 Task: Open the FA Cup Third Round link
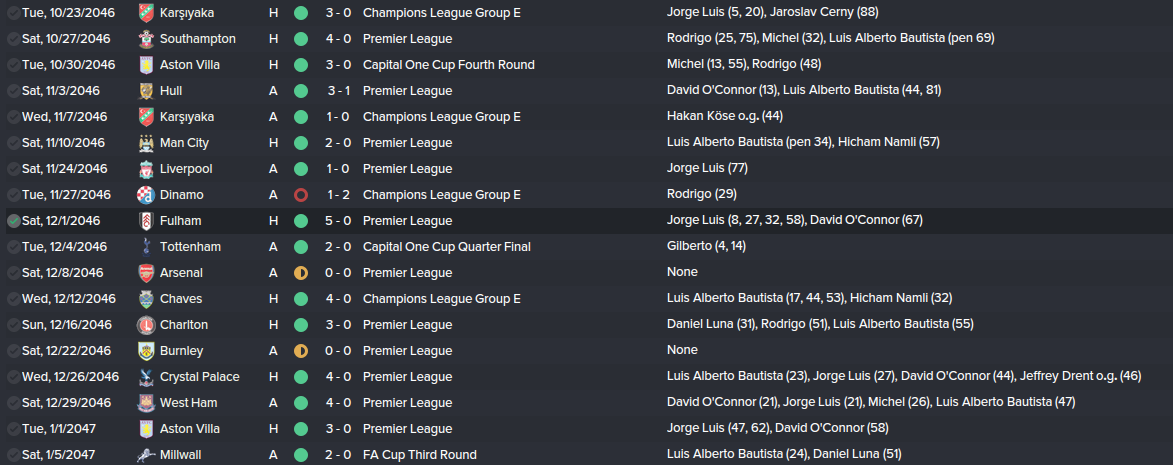pos(420,455)
